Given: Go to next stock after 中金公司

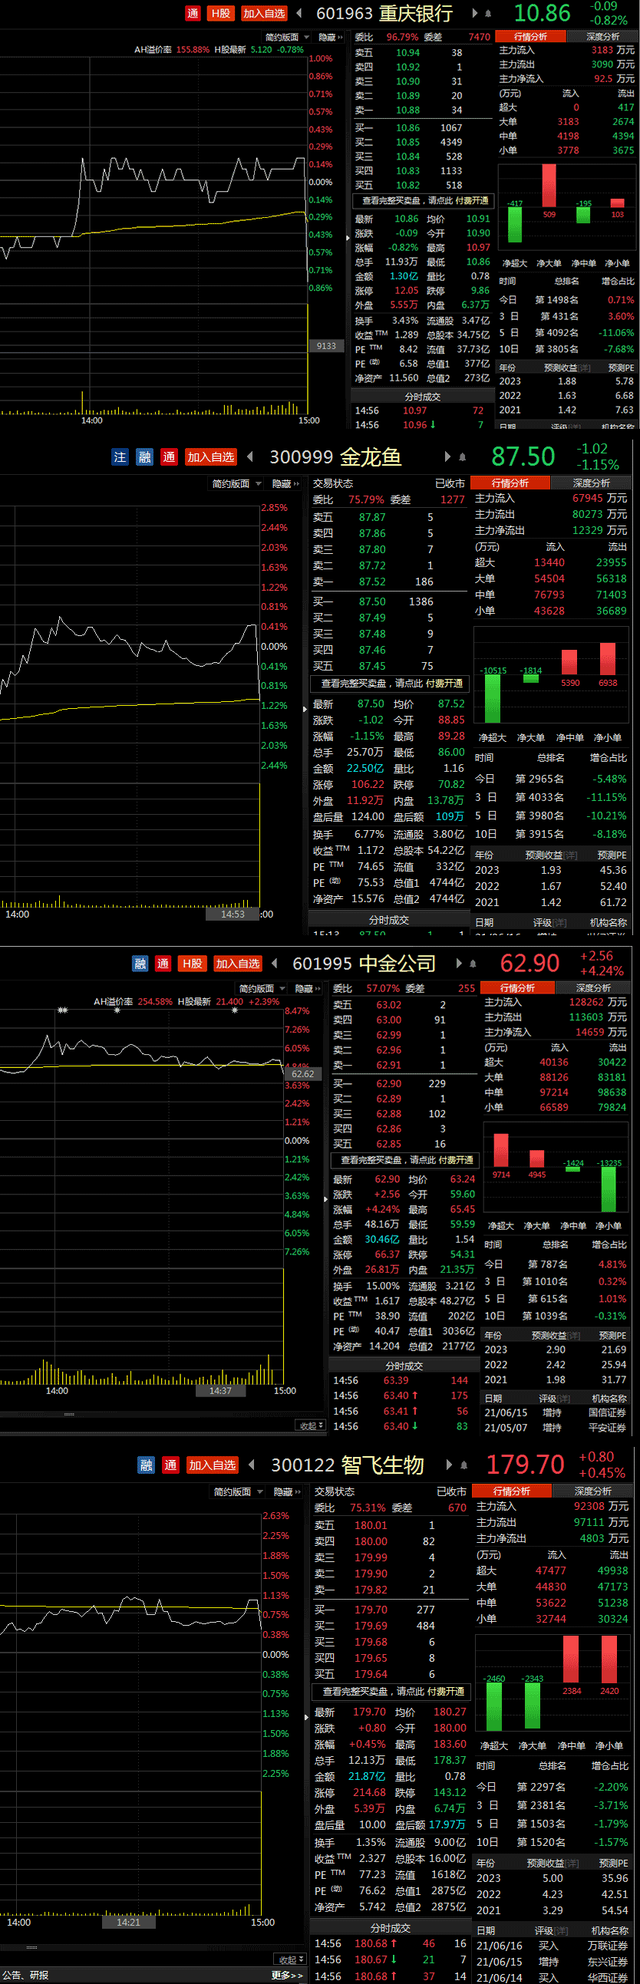Looking at the screenshot, I should tap(459, 963).
